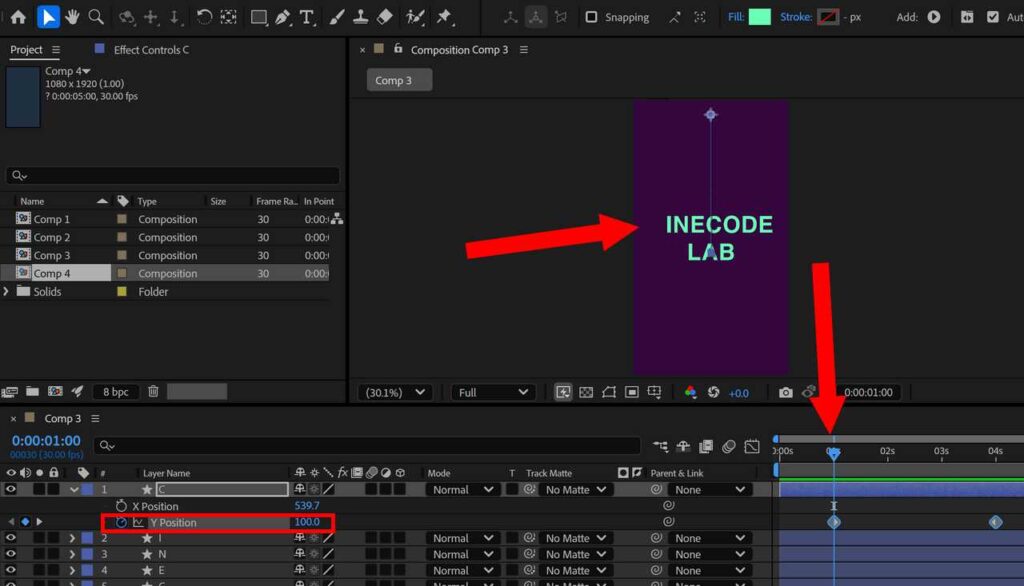Click the Take Snapshot camera icon

786,392
